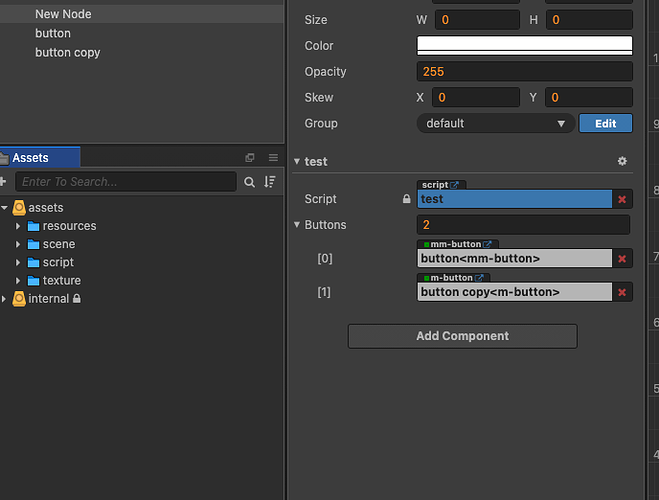
Task: Expand the resources folder
Action: click(18, 226)
